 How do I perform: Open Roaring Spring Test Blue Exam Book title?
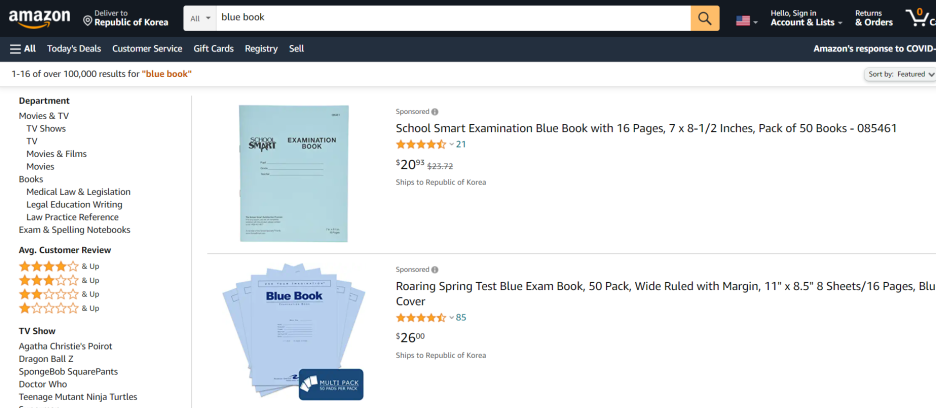click(x=666, y=294)
